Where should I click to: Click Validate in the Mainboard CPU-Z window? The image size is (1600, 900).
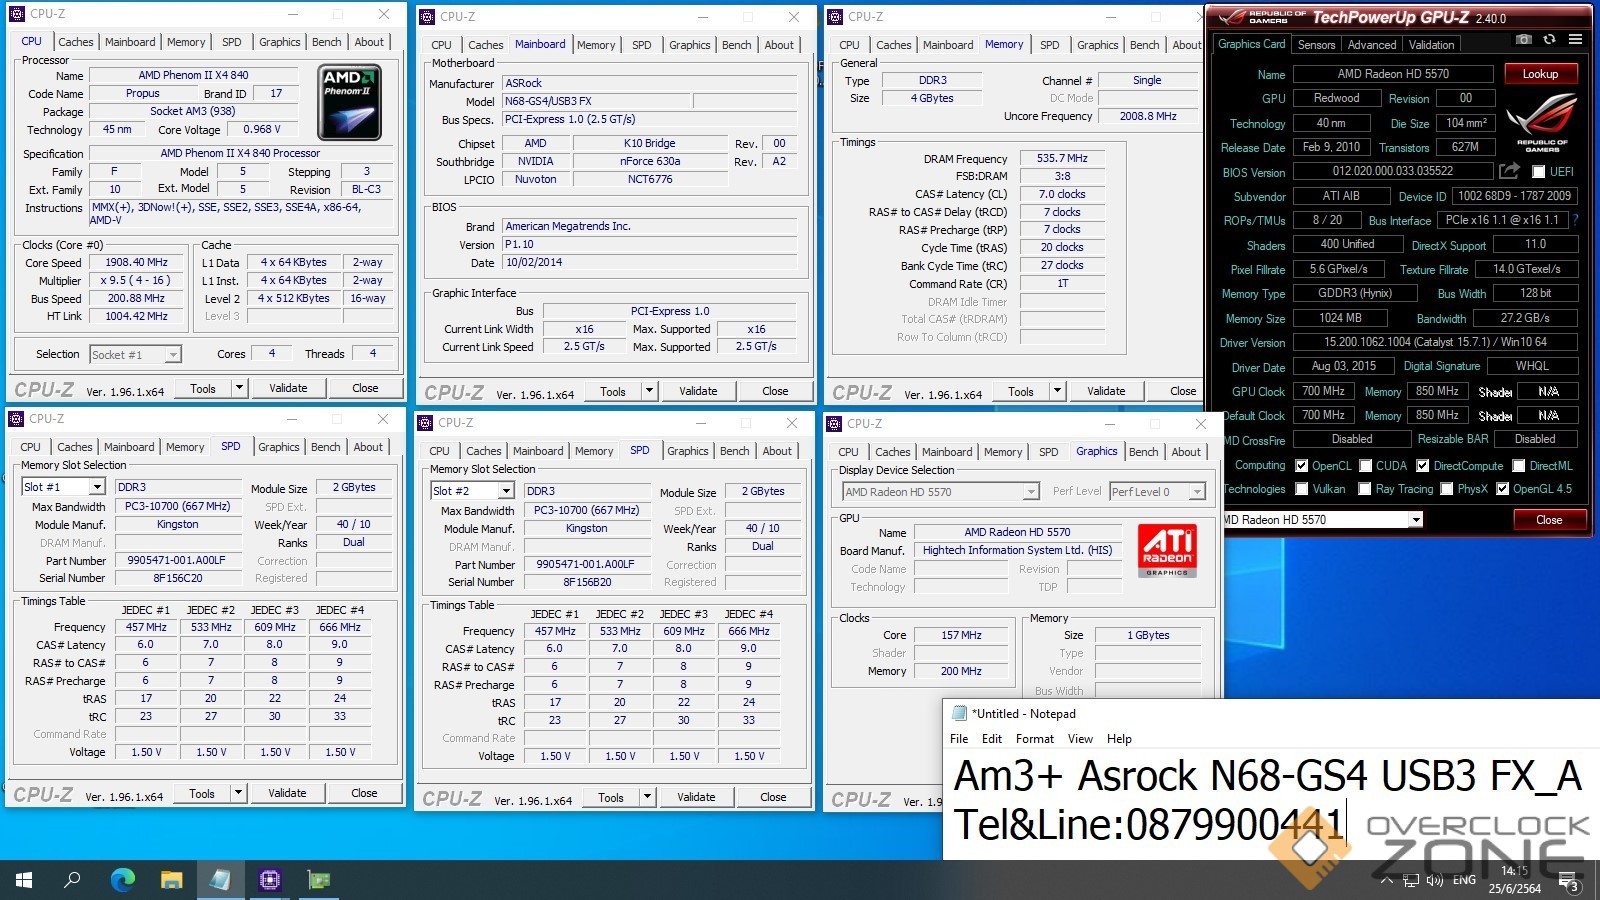pos(698,391)
